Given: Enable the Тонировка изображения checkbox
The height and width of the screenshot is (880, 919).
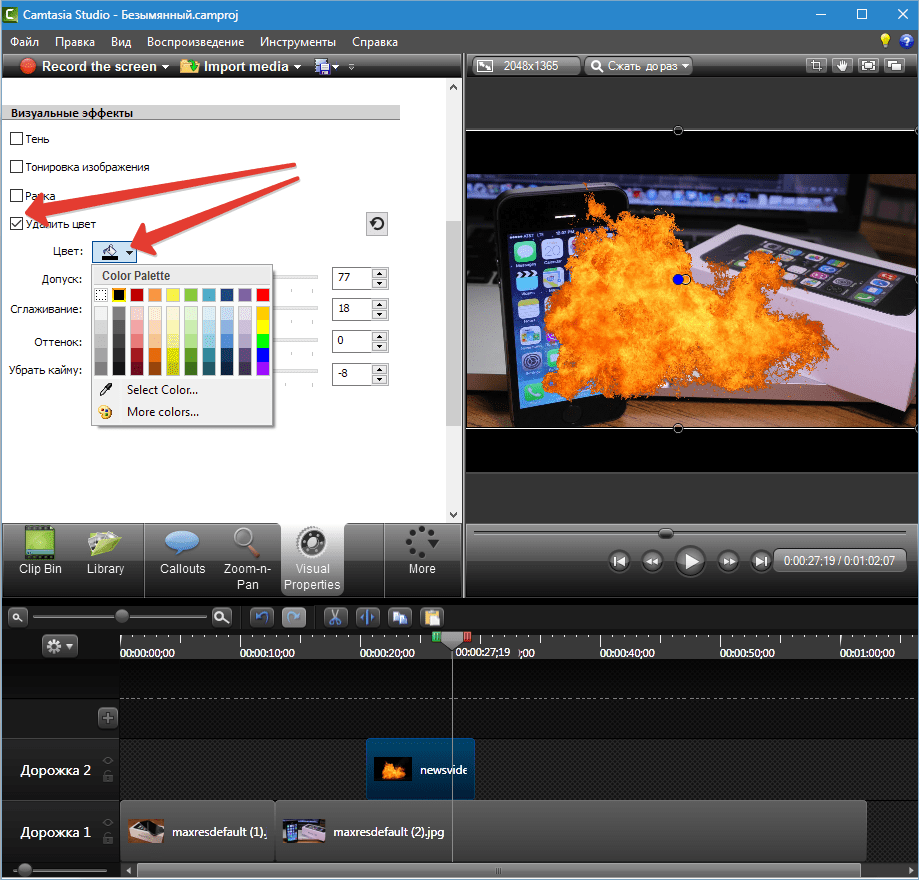Looking at the screenshot, I should point(16,167).
